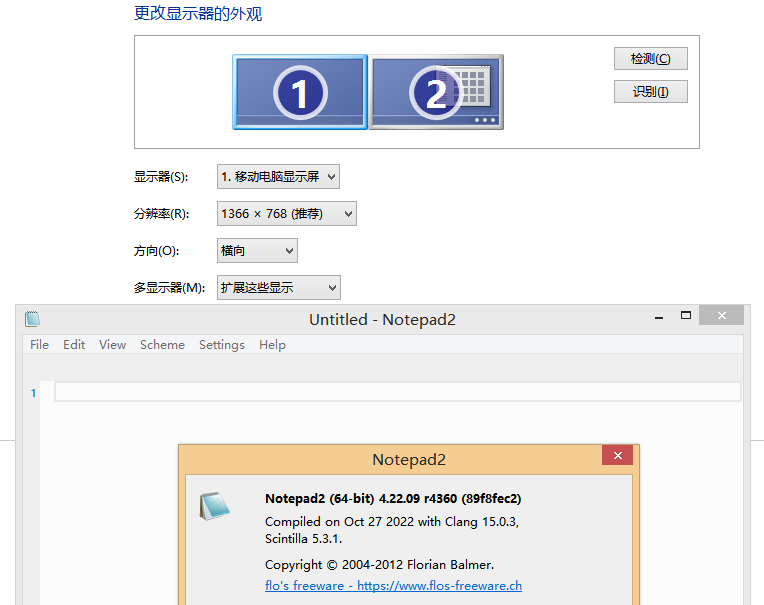This screenshot has height=605, width=764.
Task: Click line 1 in the Notepad2 editor
Action: [398, 392]
